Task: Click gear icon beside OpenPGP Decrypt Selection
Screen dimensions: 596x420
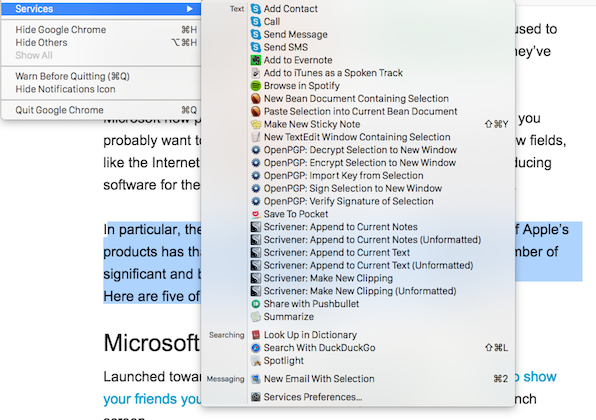Action: pos(256,150)
